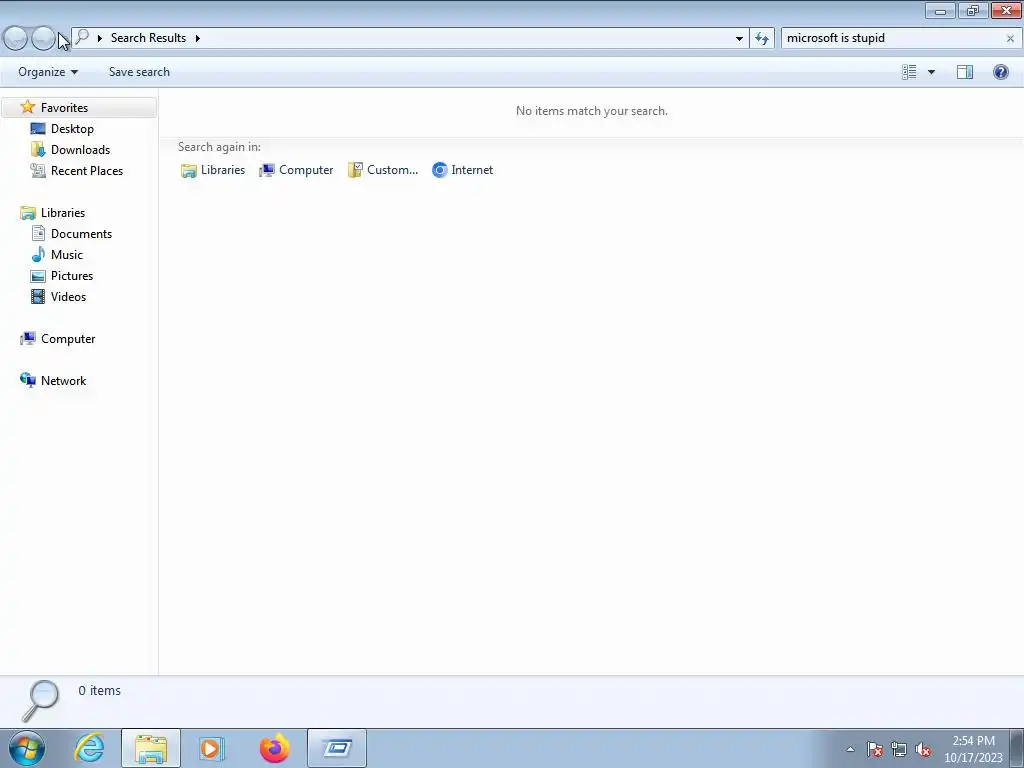Open Downloads under Favorites
The image size is (1024, 768).
pos(80,150)
